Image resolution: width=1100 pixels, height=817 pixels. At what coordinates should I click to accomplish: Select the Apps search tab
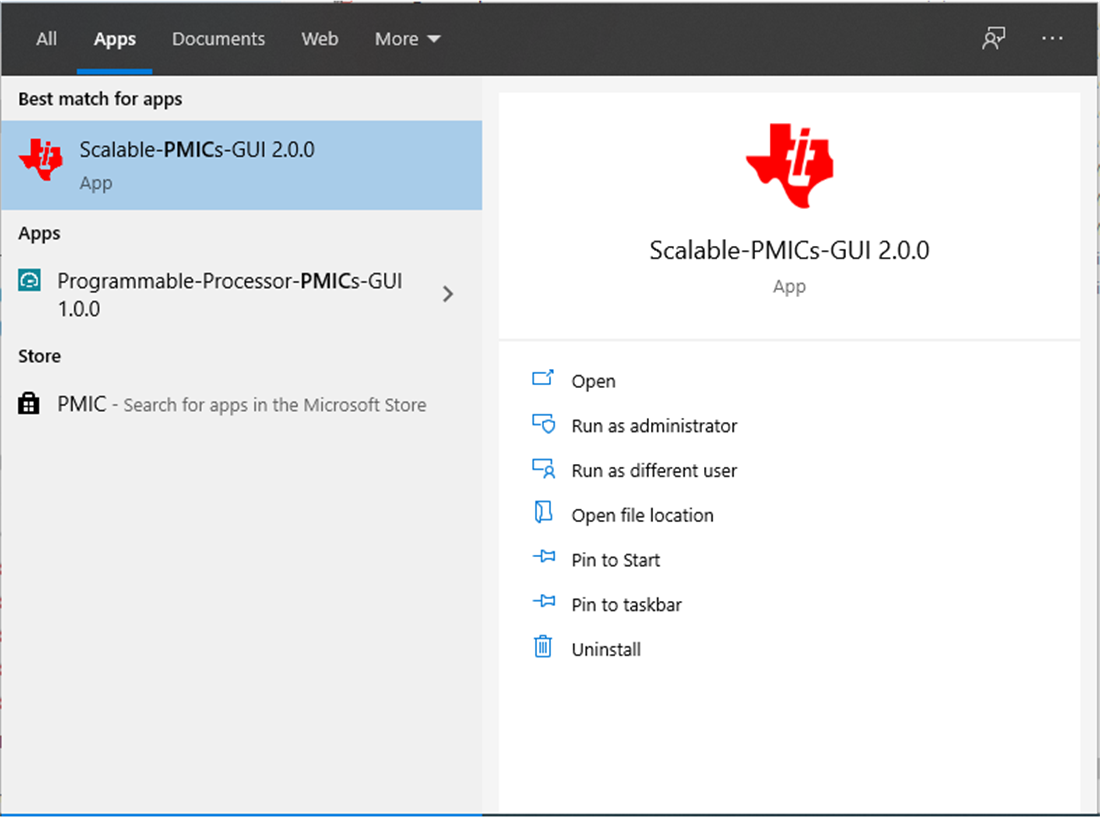115,39
